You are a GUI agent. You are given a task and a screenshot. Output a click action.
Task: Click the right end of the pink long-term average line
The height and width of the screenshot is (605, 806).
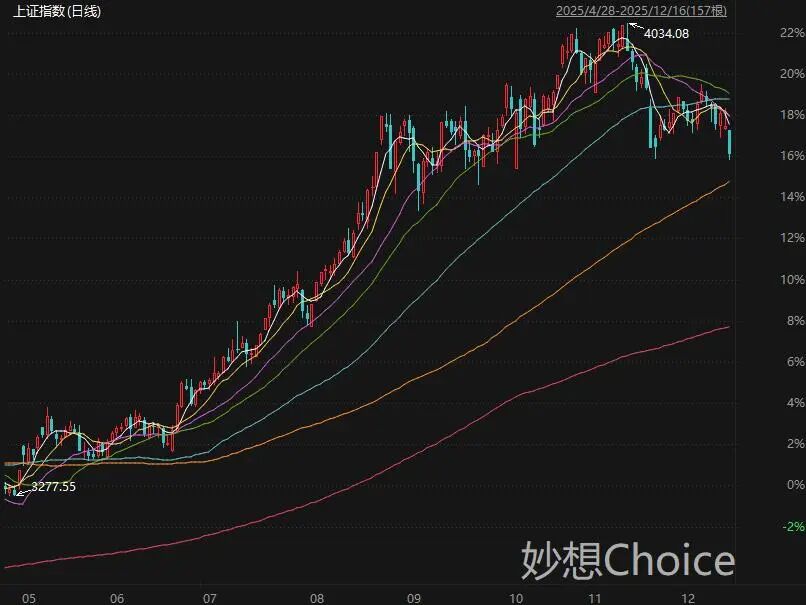[x=727, y=327]
